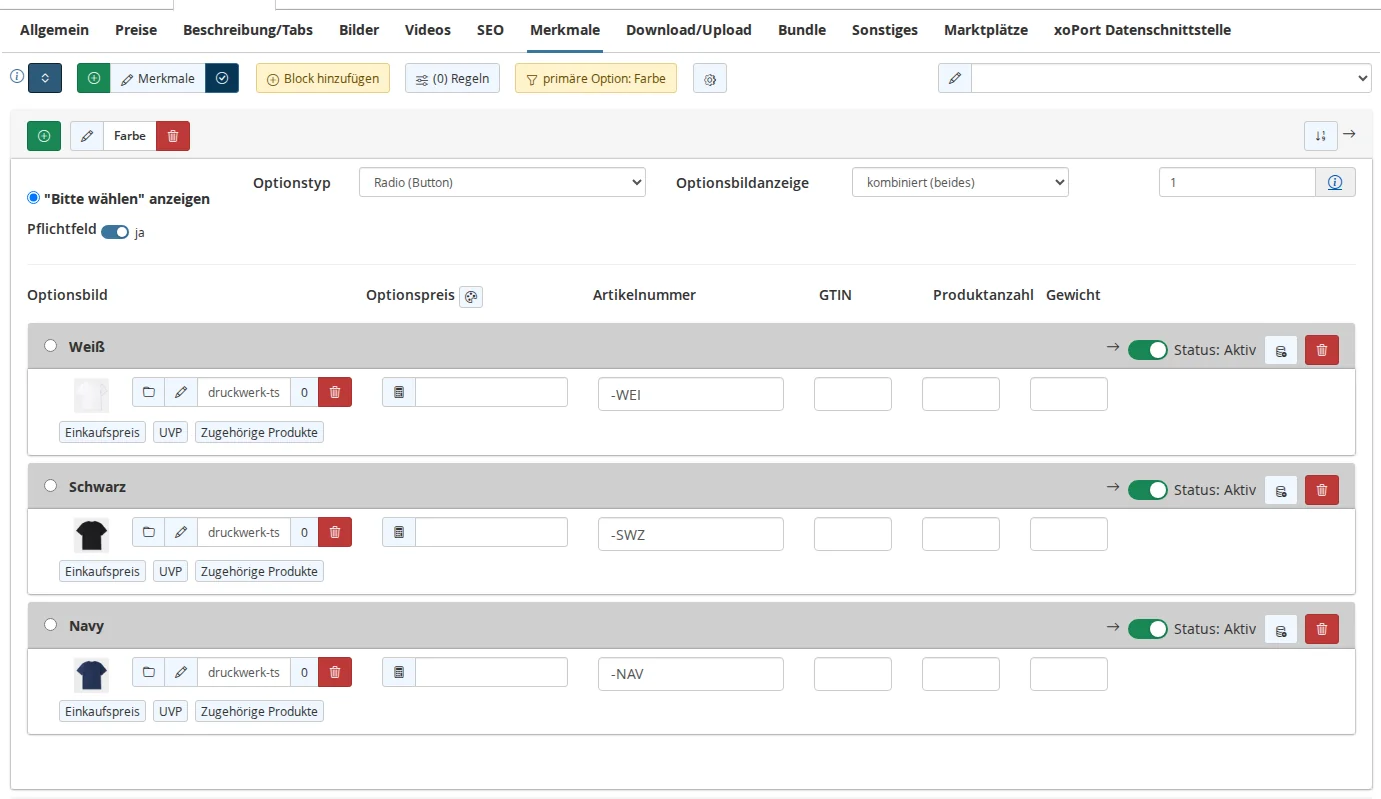Open the Optionstyp dropdown
Screen dimensions: 1381x799
point(502,182)
